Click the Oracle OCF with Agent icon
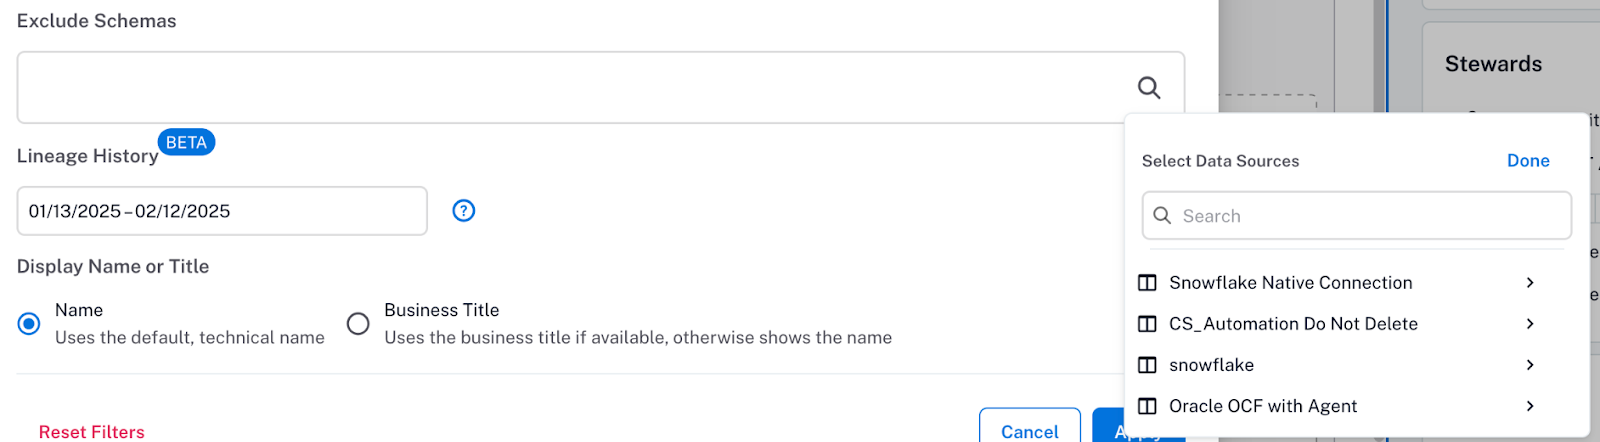This screenshot has width=1600, height=442. [1148, 406]
